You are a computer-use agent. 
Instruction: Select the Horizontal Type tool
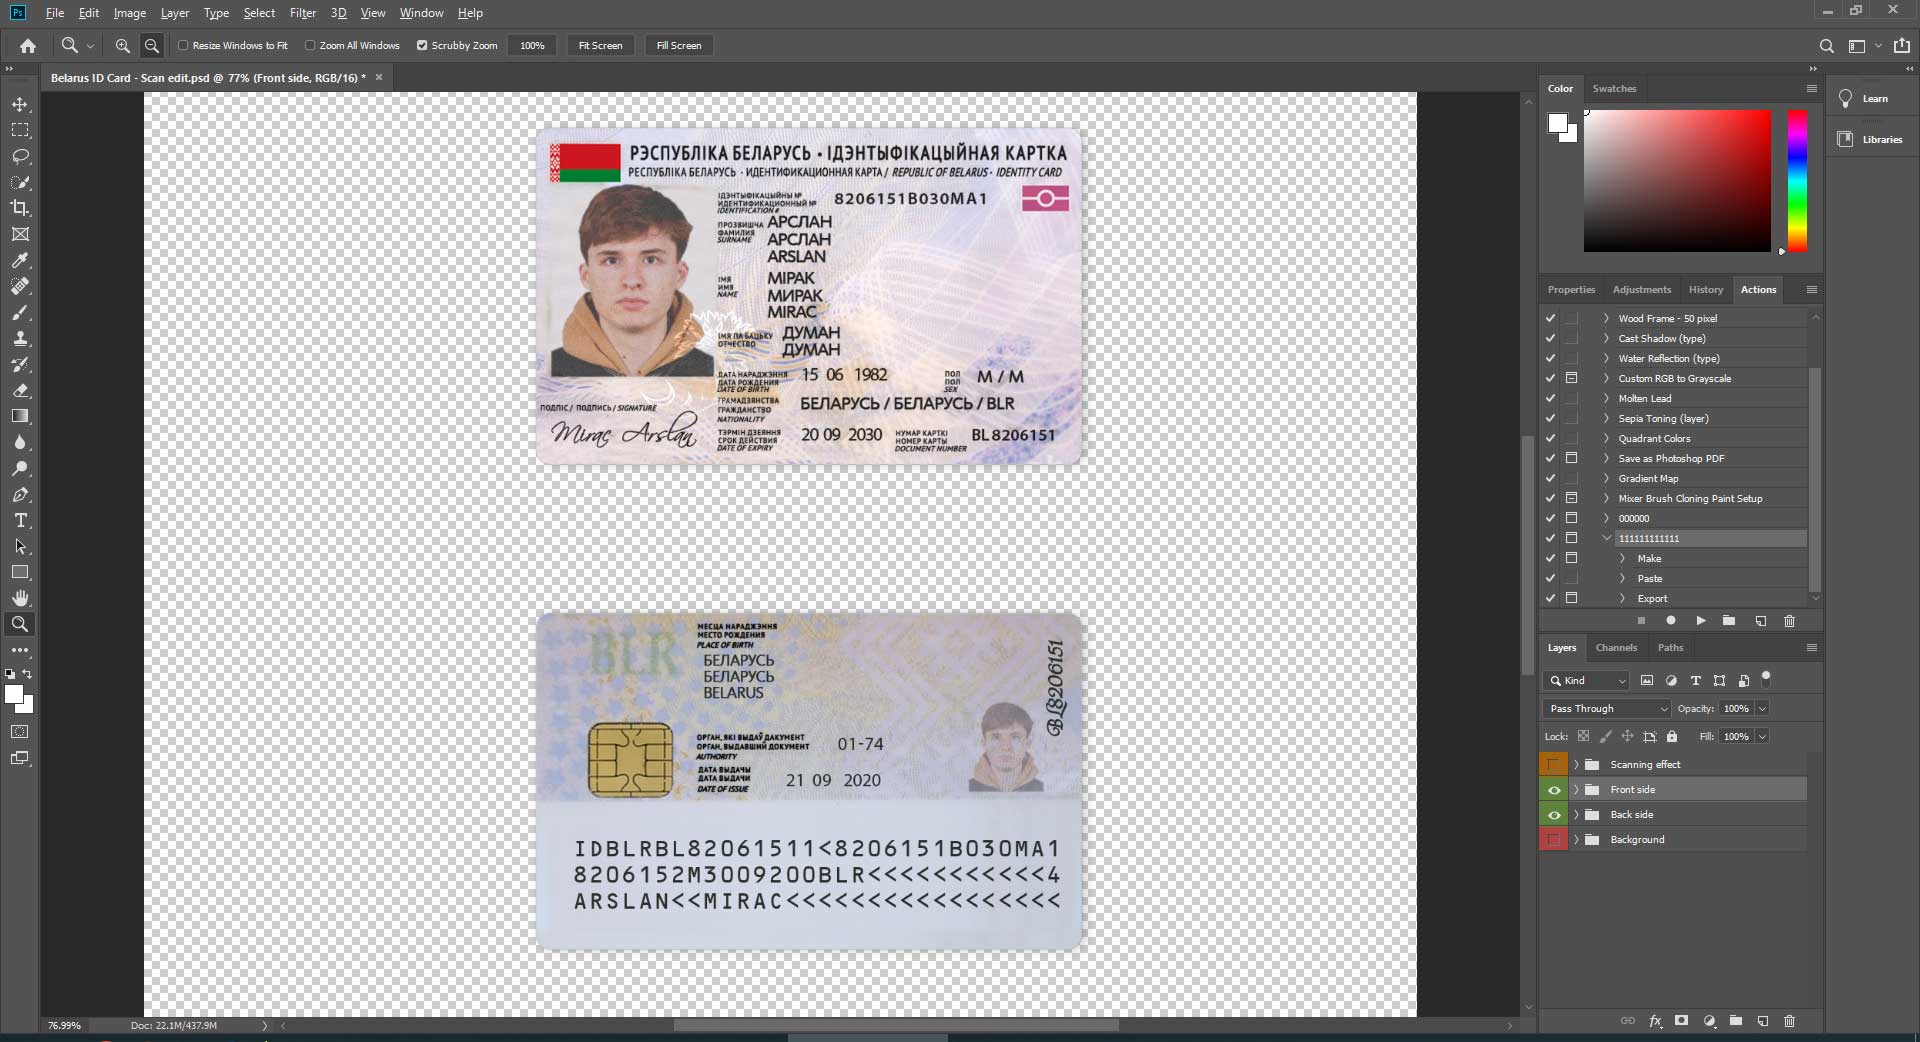(20, 521)
